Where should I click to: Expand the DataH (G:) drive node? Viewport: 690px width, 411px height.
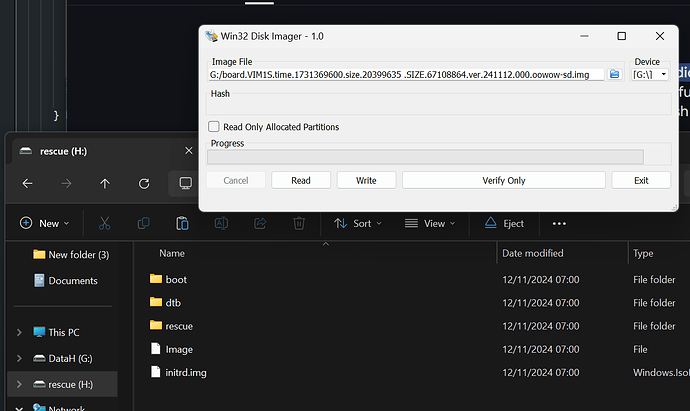click(19, 358)
